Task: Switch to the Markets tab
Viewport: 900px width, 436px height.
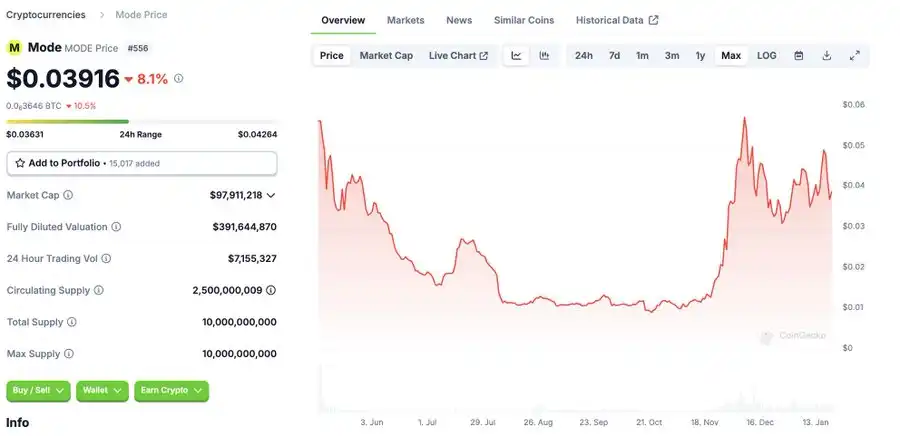Action: click(x=405, y=20)
